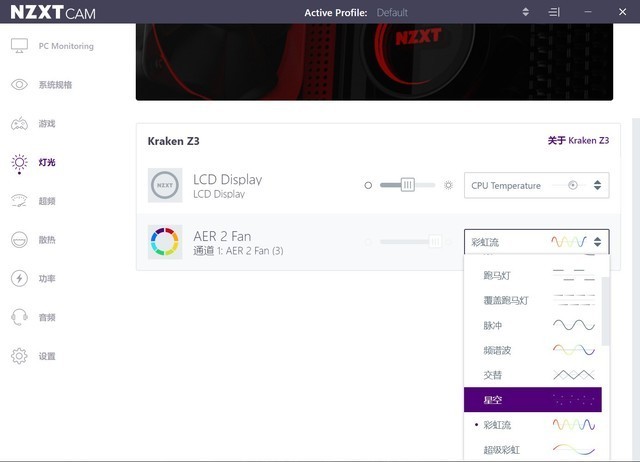The width and height of the screenshot is (640, 462).
Task: Go to 超频 section
Action: [x=47, y=201]
